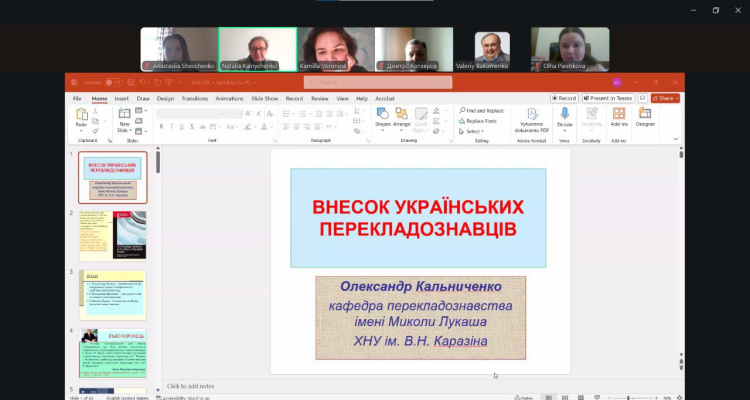Click the Add-ins icon
This screenshot has height=400, width=750.
(x=619, y=113)
